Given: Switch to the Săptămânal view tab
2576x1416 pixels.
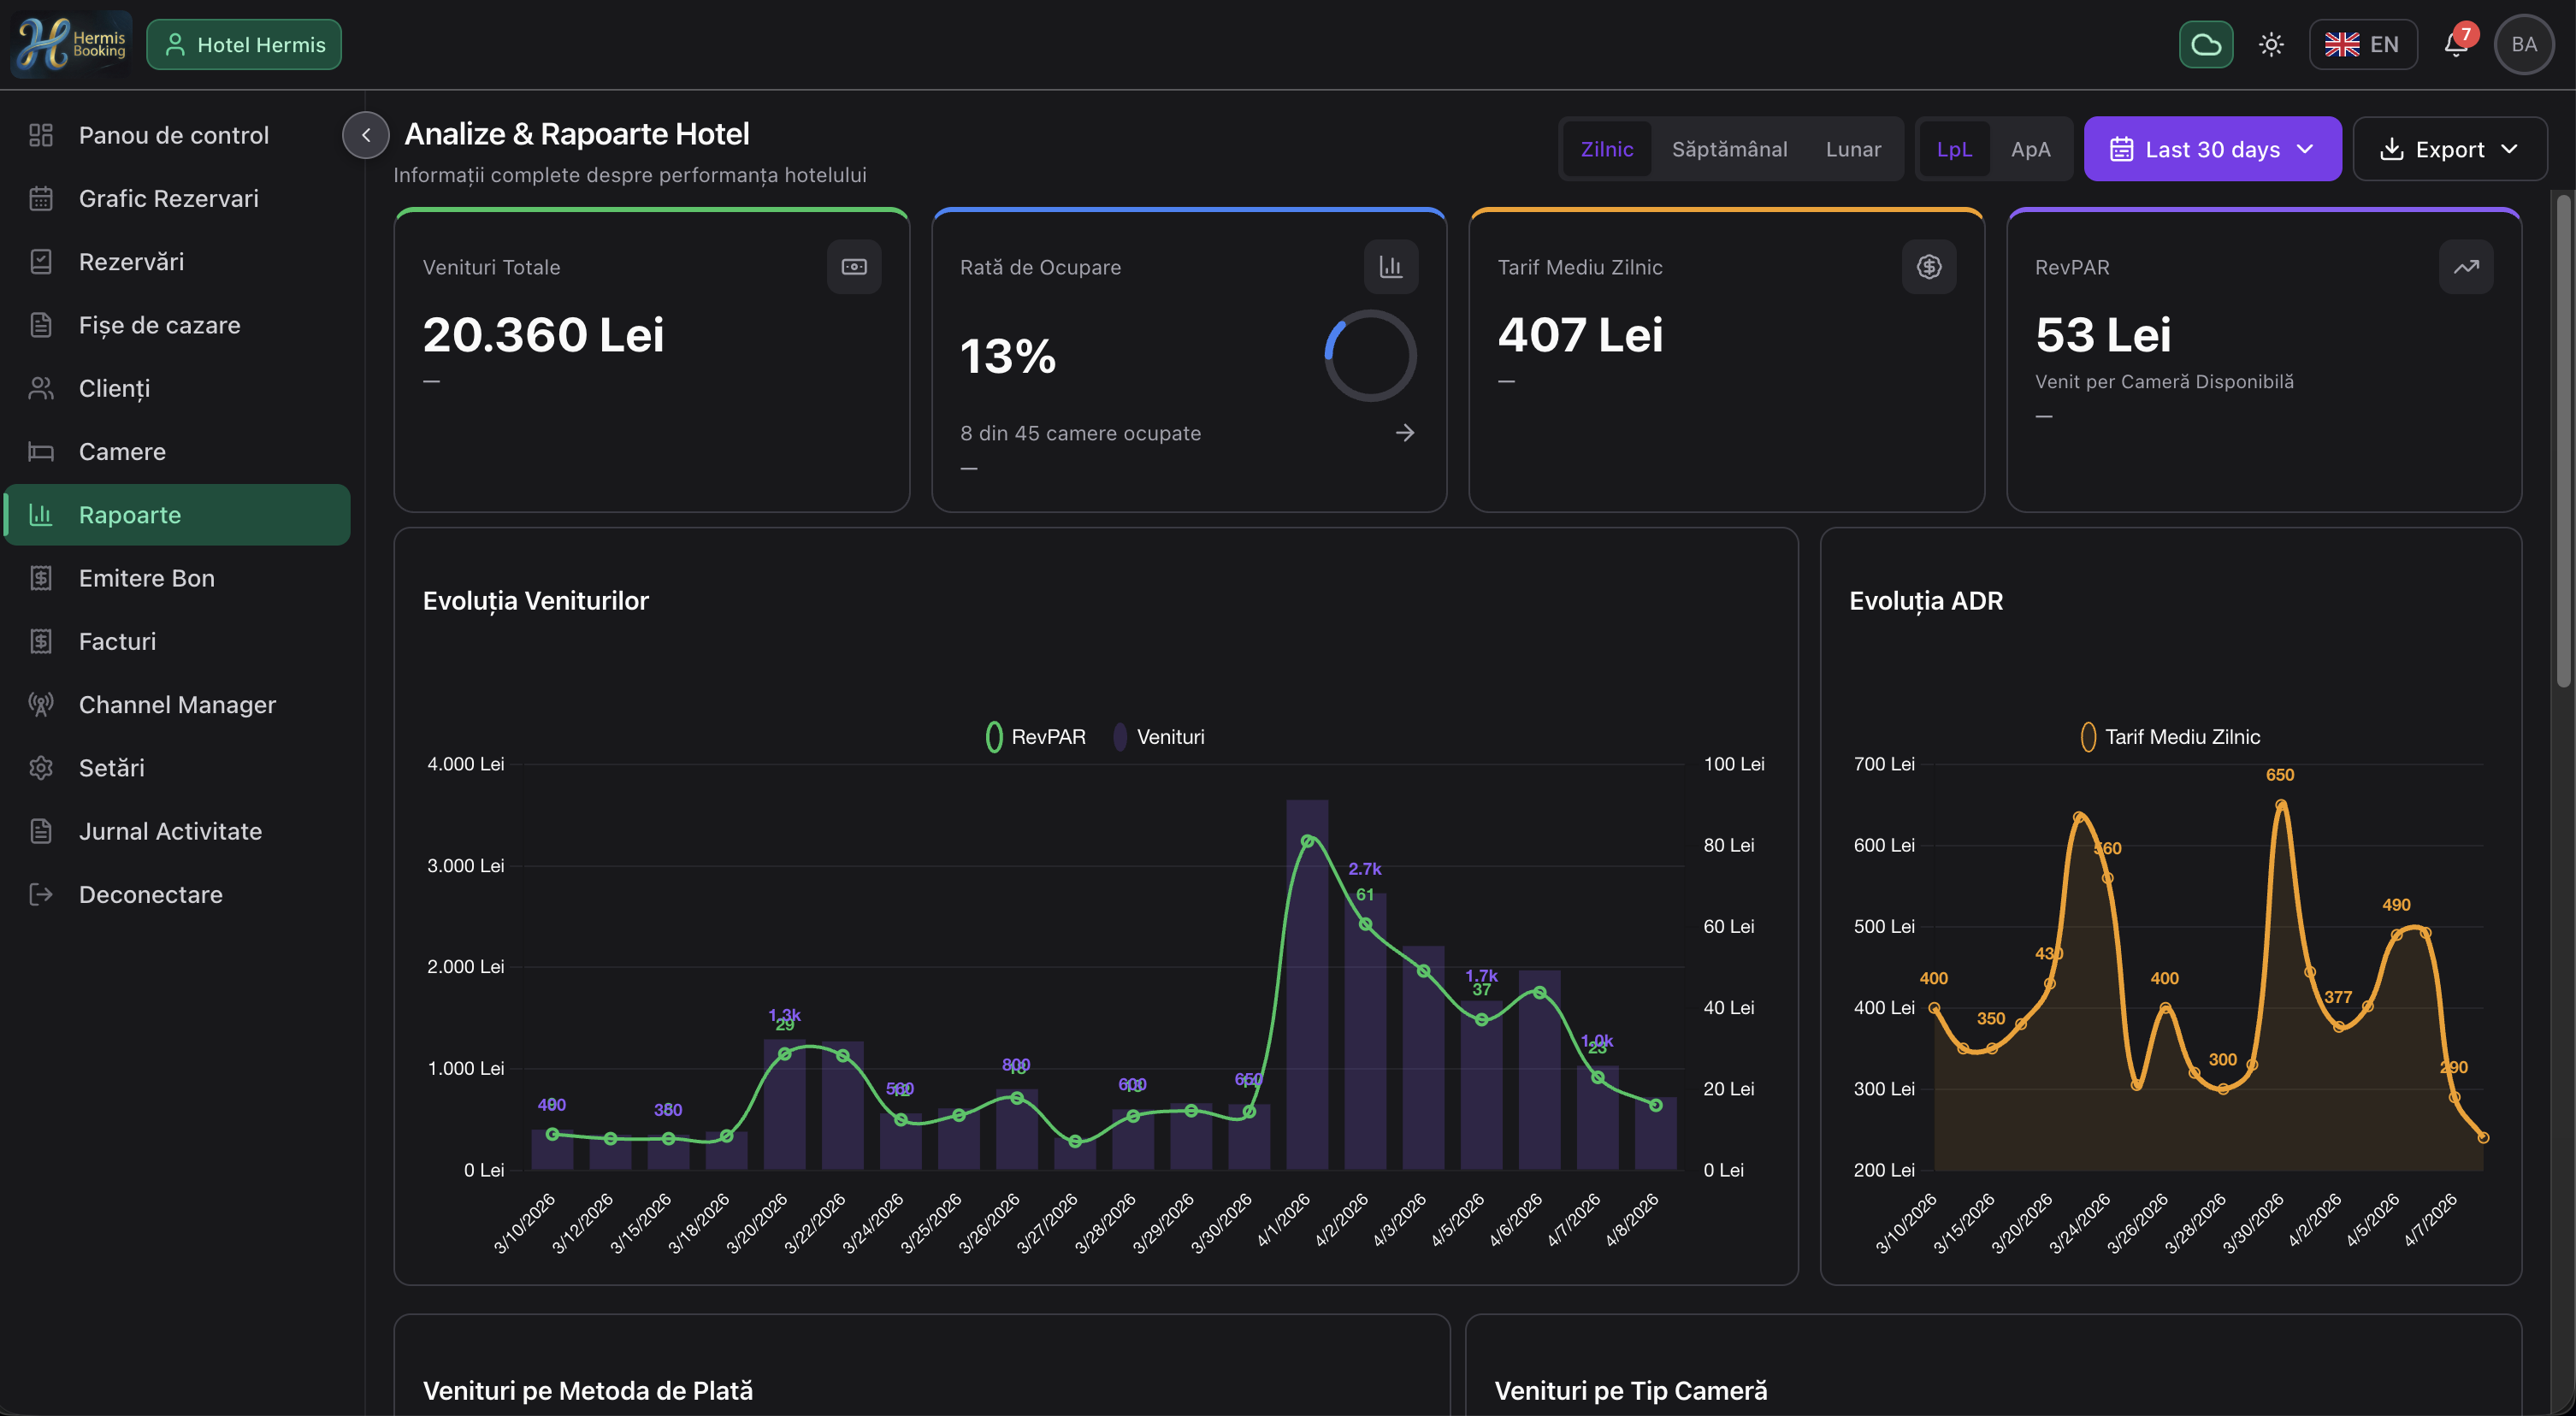Looking at the screenshot, I should [x=1729, y=150].
